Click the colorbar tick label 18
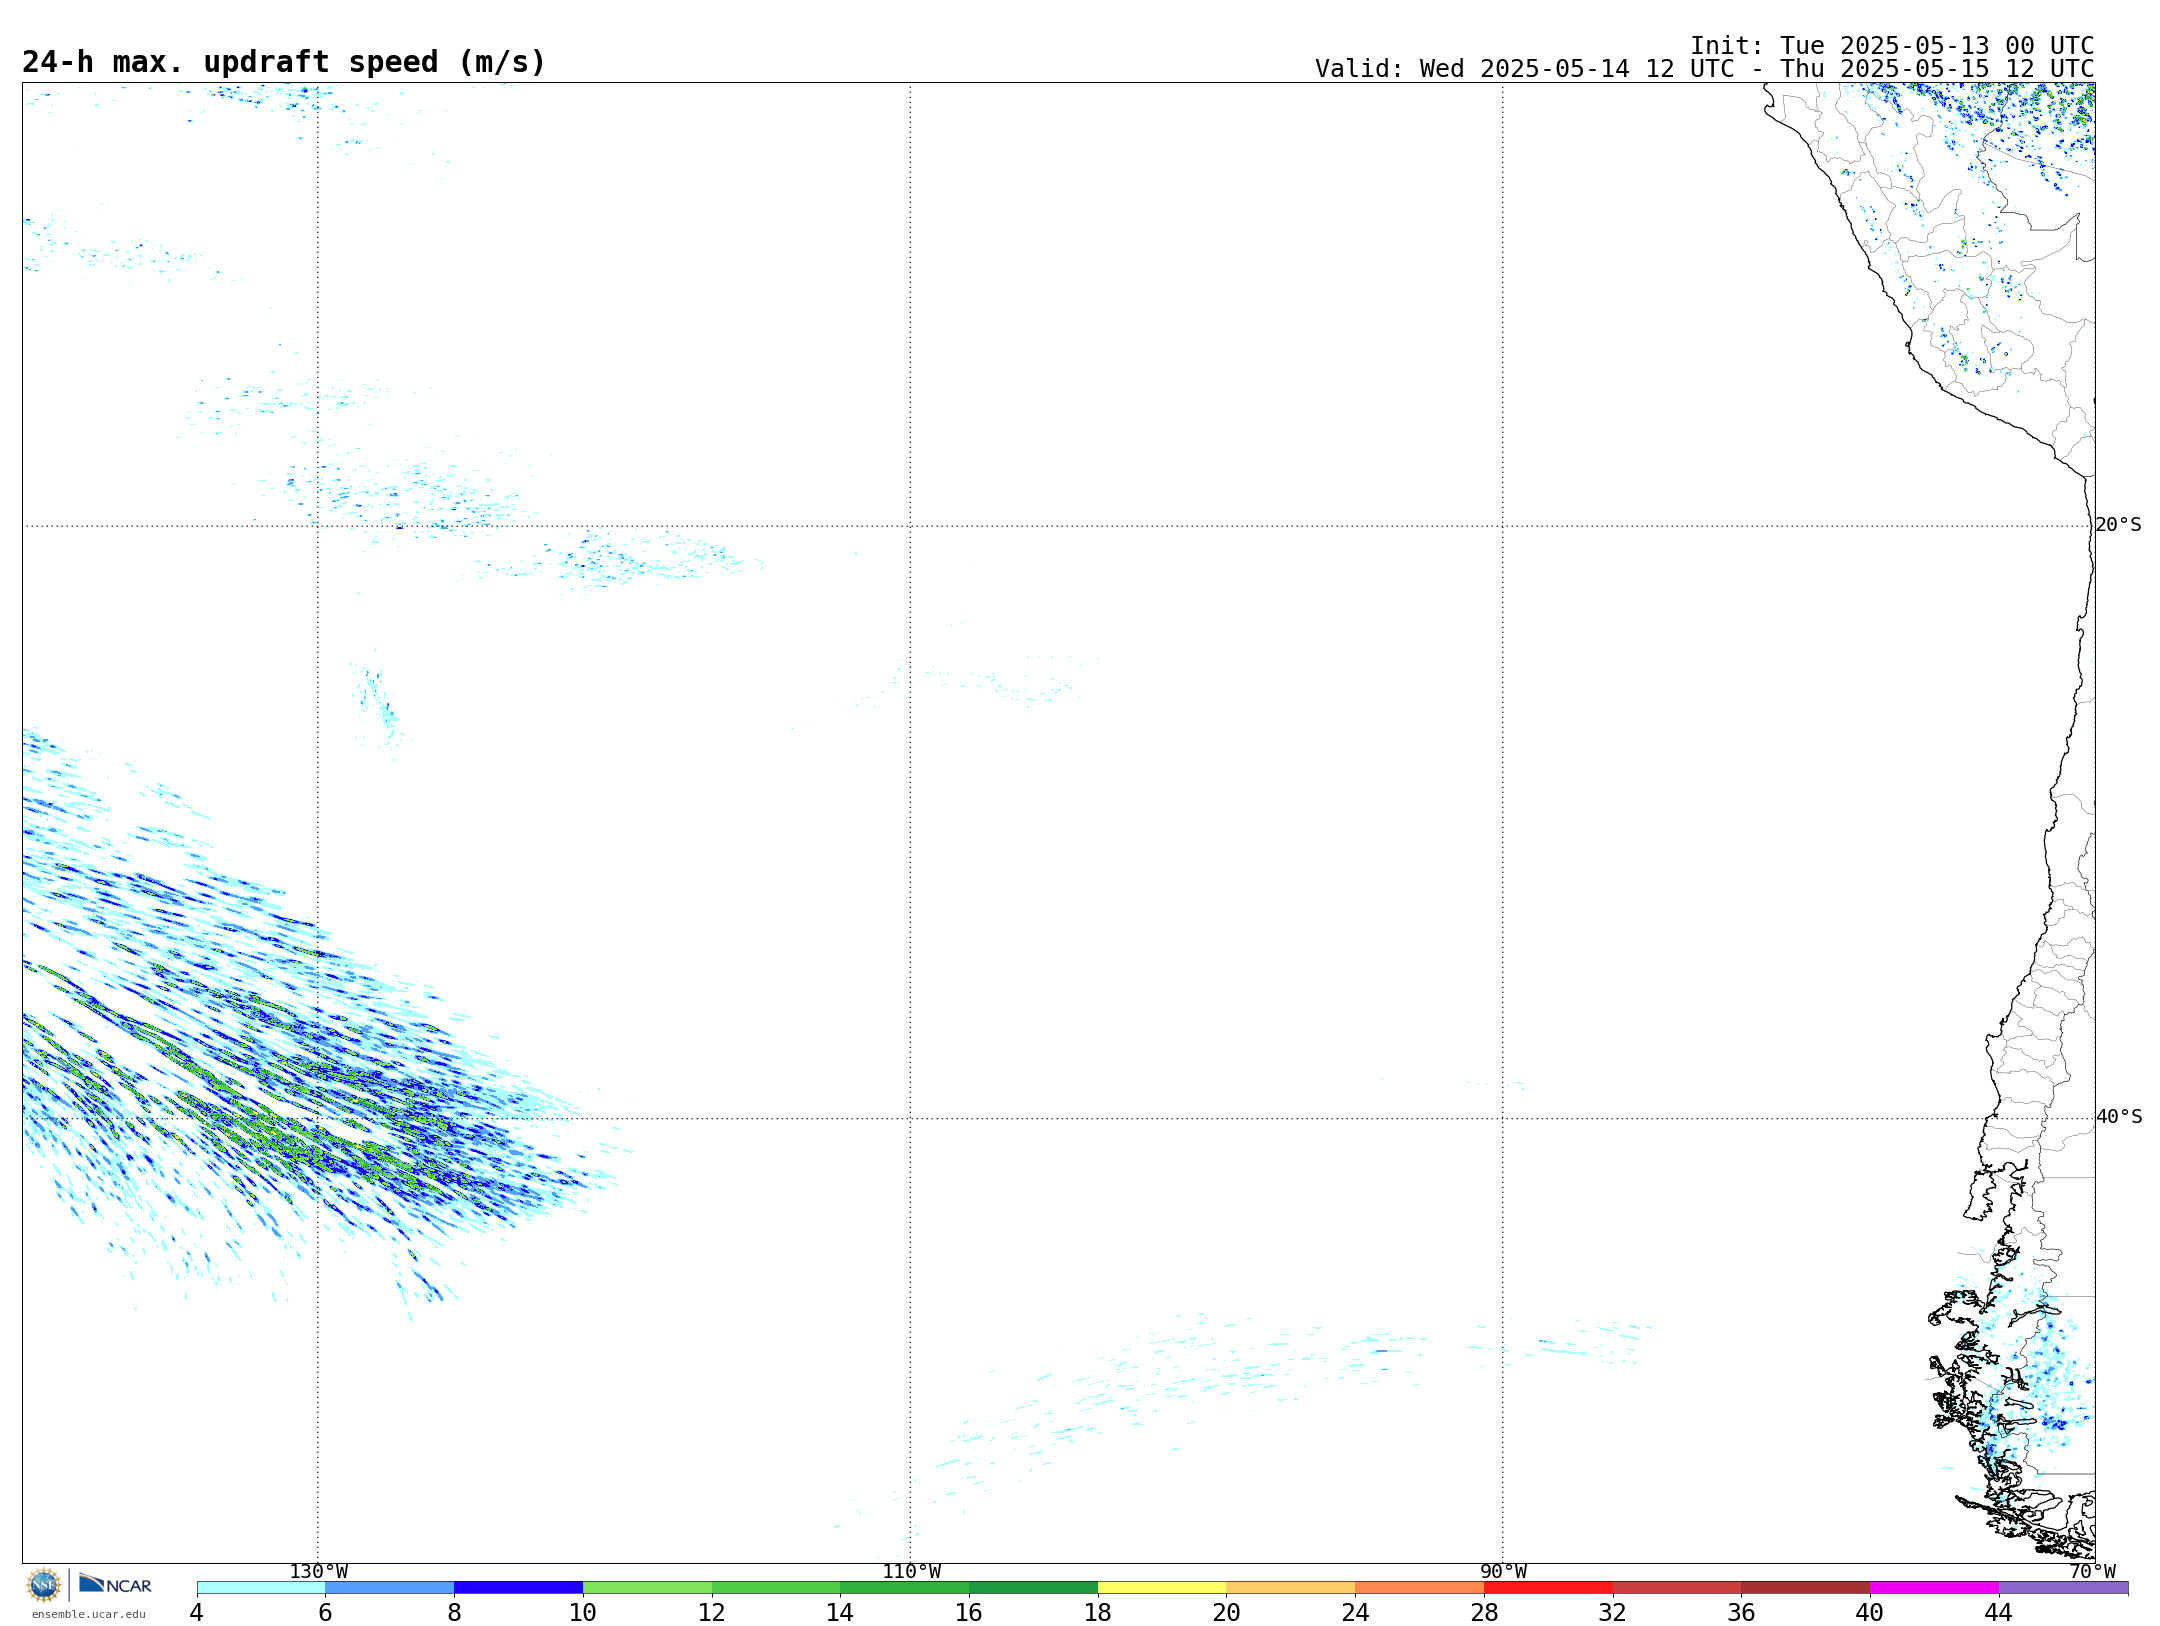This screenshot has width=2160, height=1626. point(1098,1612)
